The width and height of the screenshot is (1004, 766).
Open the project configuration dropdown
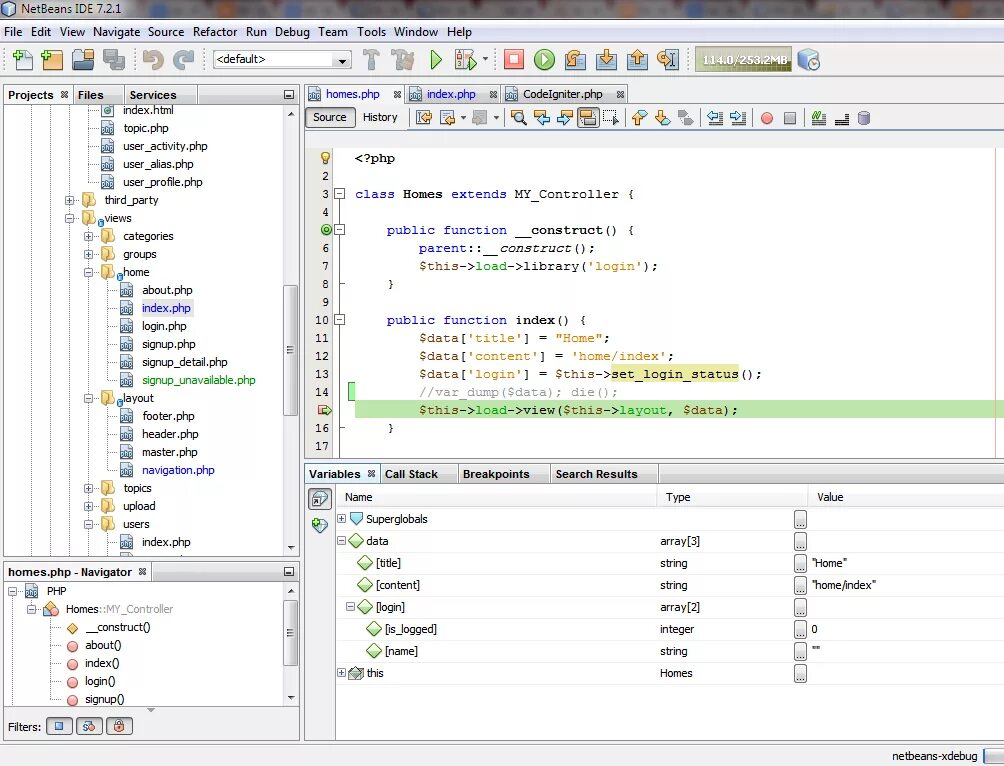pos(282,60)
